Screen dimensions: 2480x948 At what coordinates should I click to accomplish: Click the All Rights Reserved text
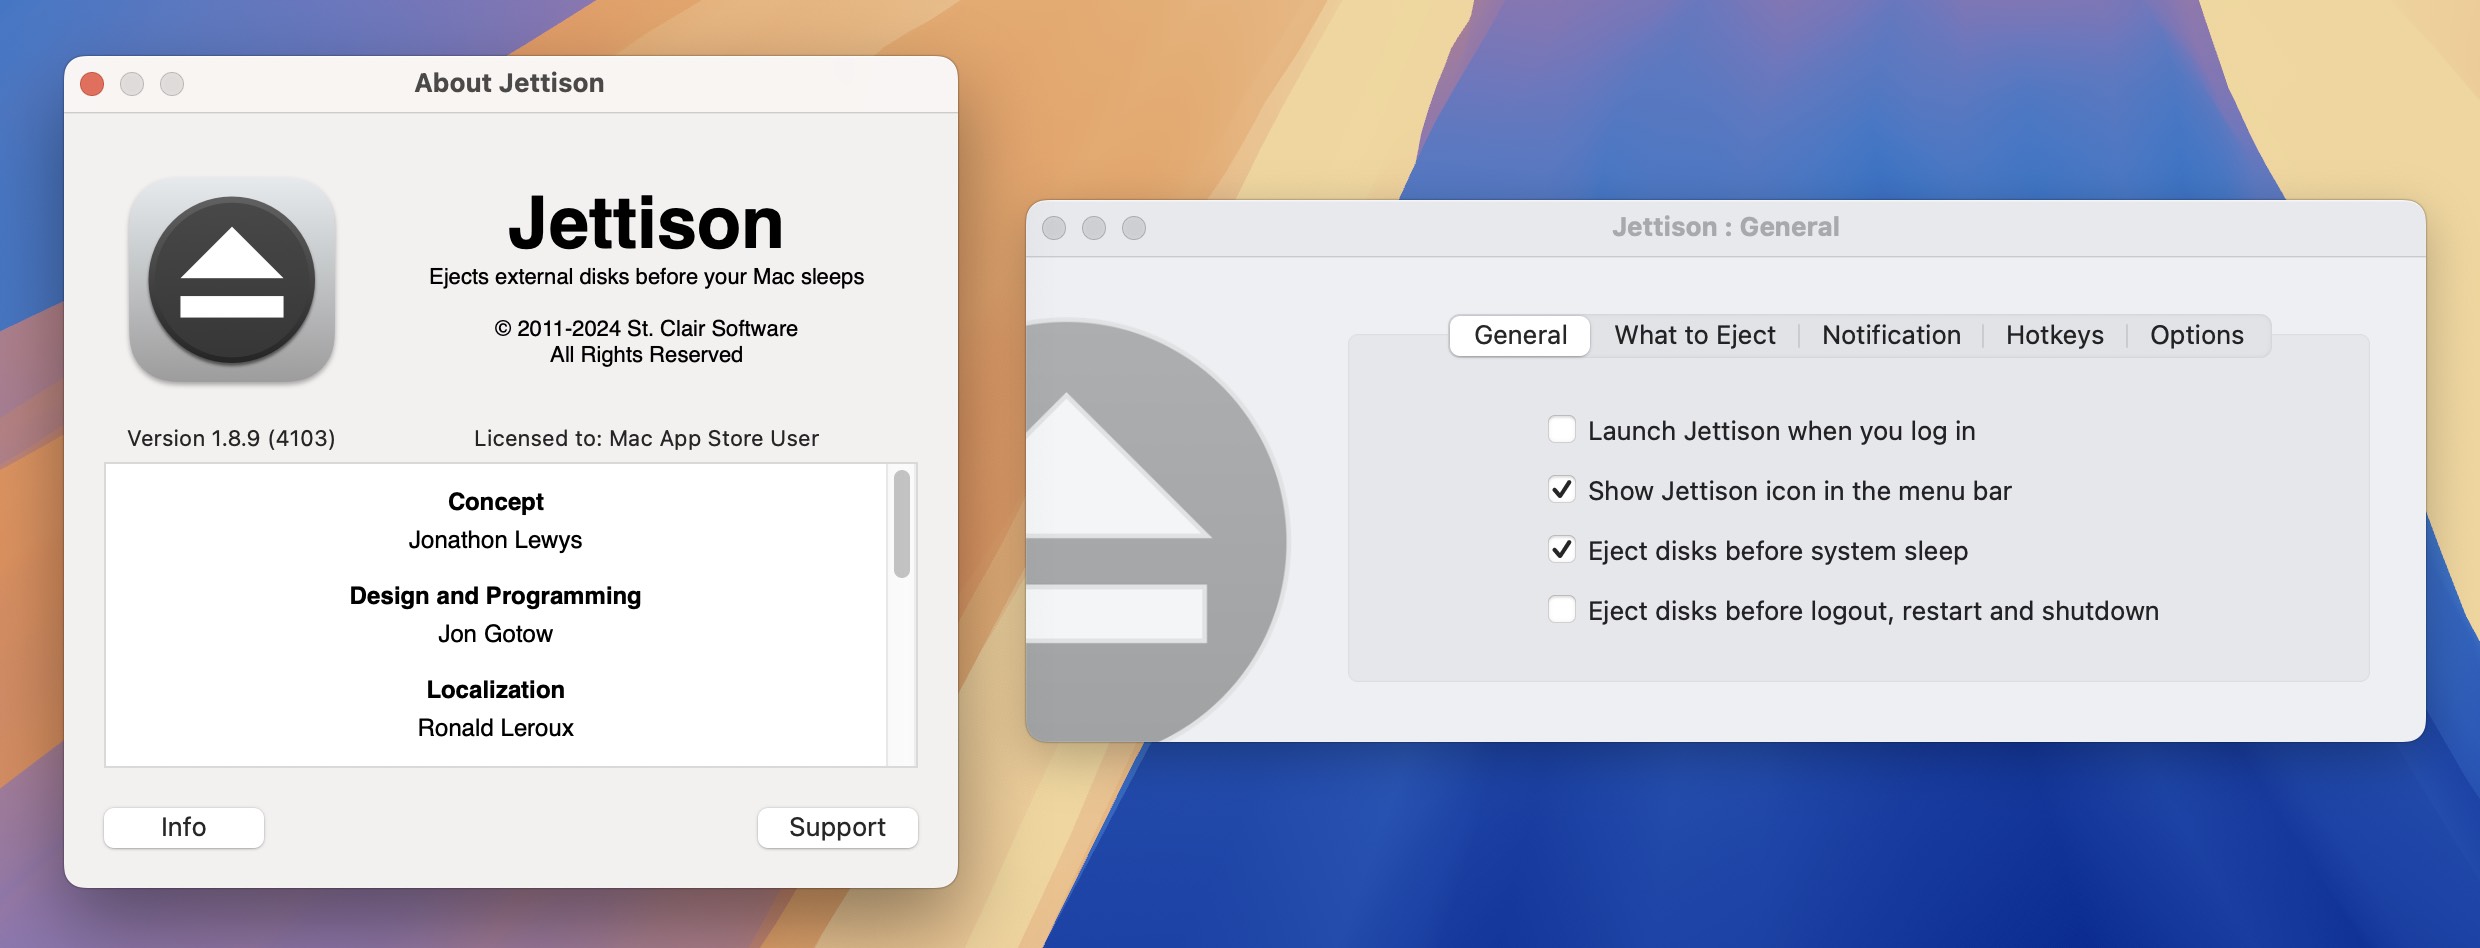tap(646, 355)
